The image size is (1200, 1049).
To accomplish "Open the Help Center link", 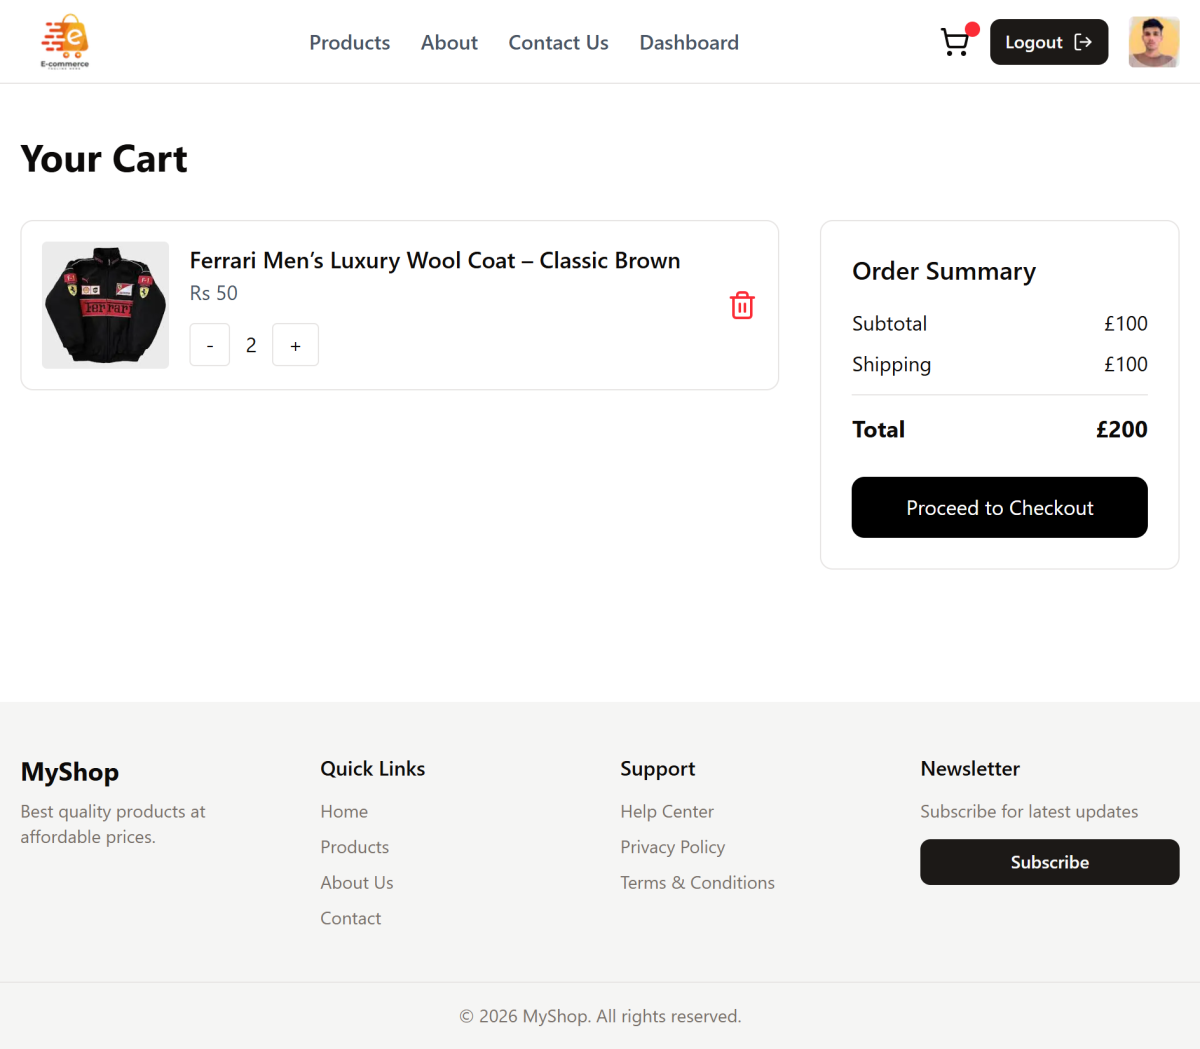I will 667,811.
